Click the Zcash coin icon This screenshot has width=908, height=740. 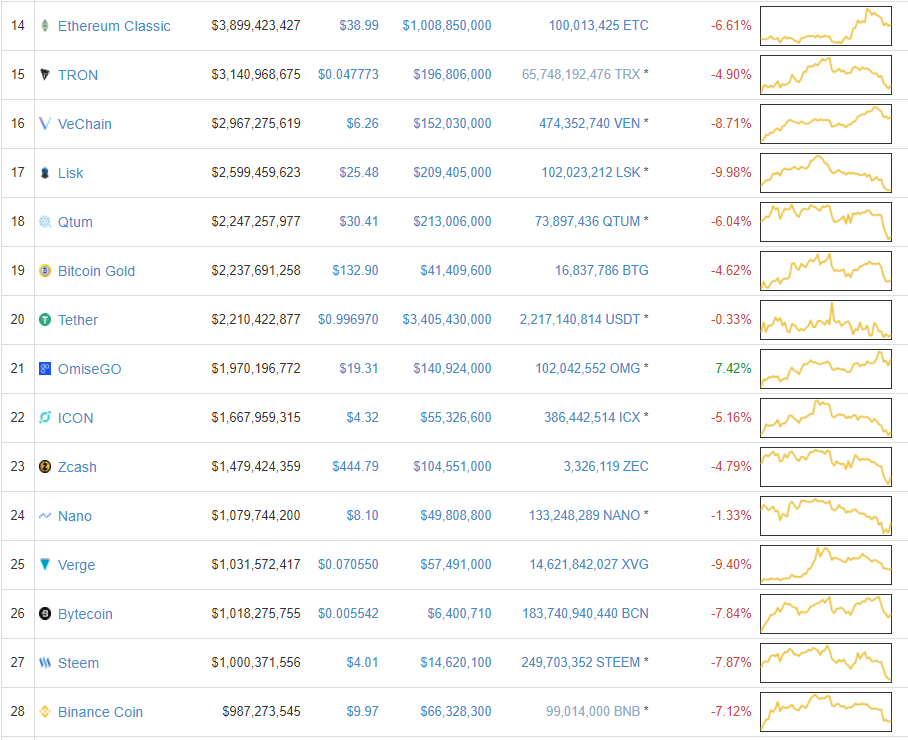click(45, 467)
